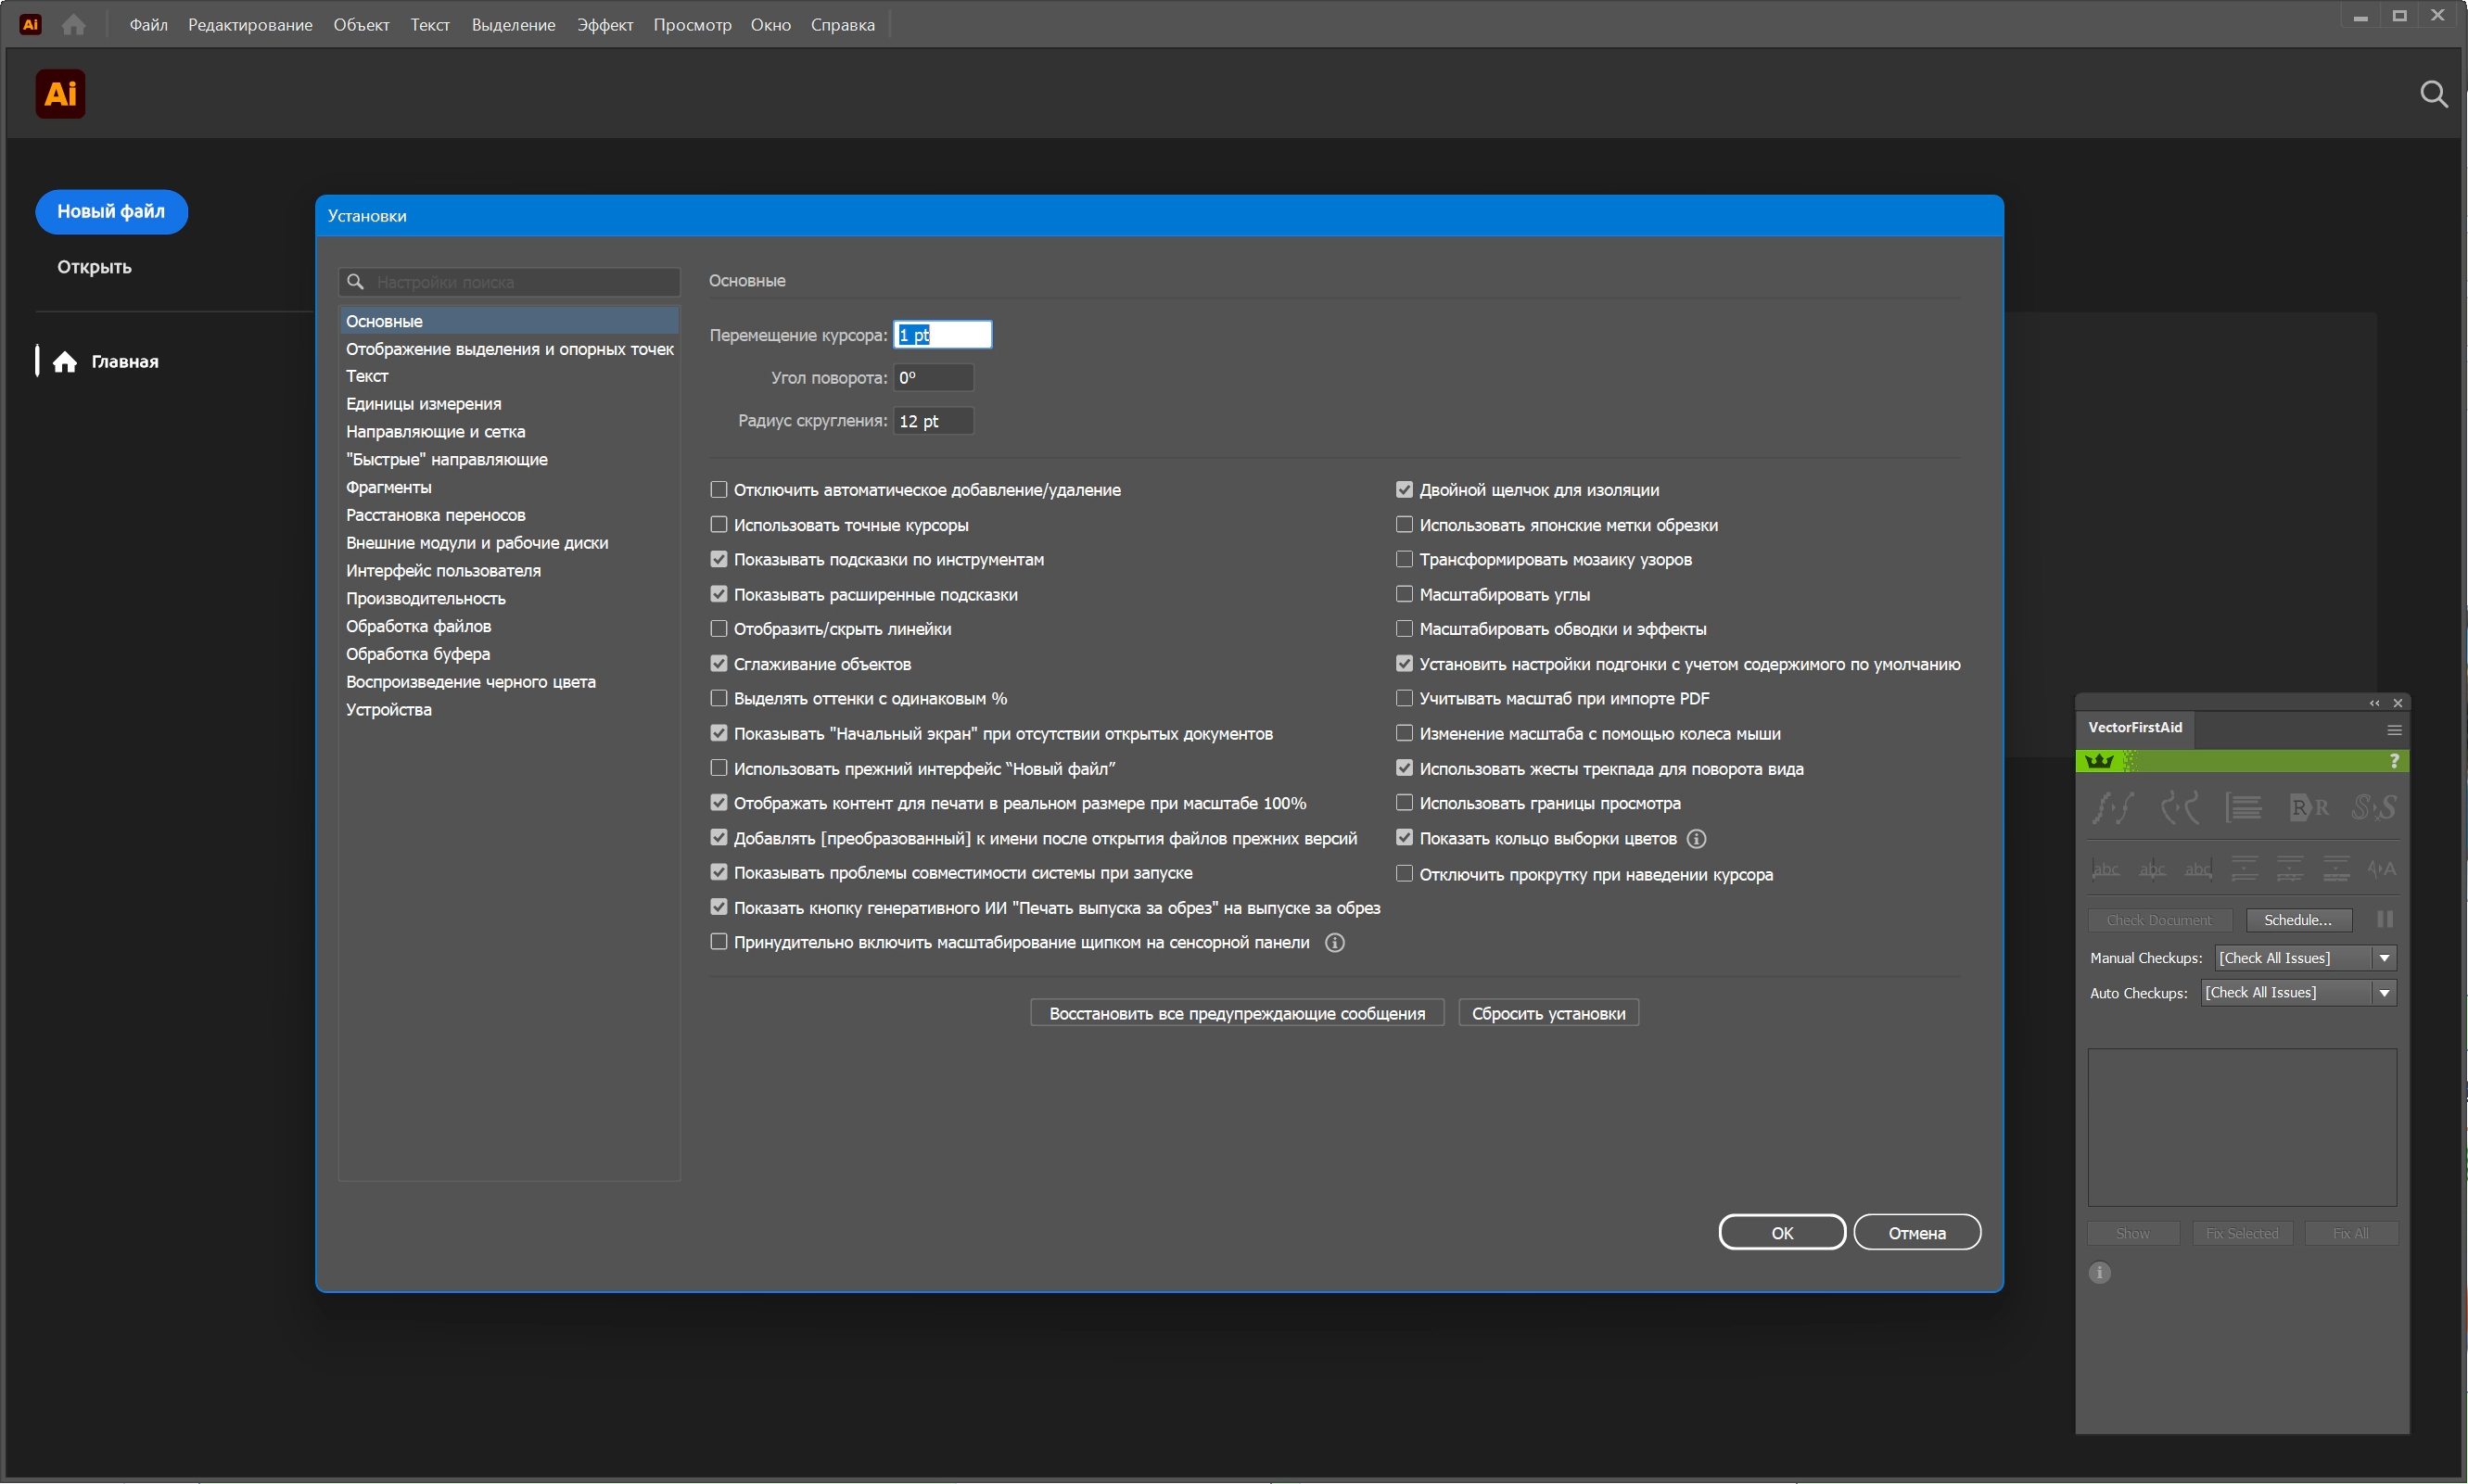Enable Масштабировать углы checkbox
The width and height of the screenshot is (2468, 1484).
tap(1405, 594)
